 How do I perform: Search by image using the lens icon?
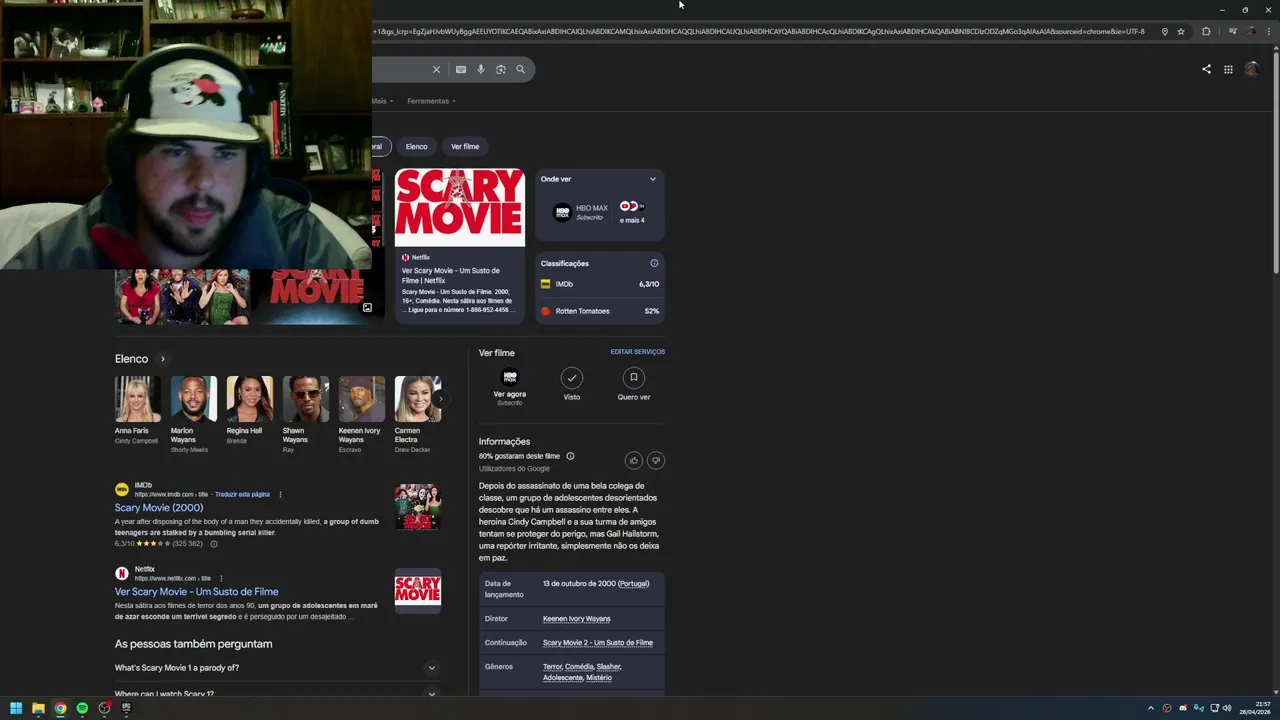click(501, 69)
